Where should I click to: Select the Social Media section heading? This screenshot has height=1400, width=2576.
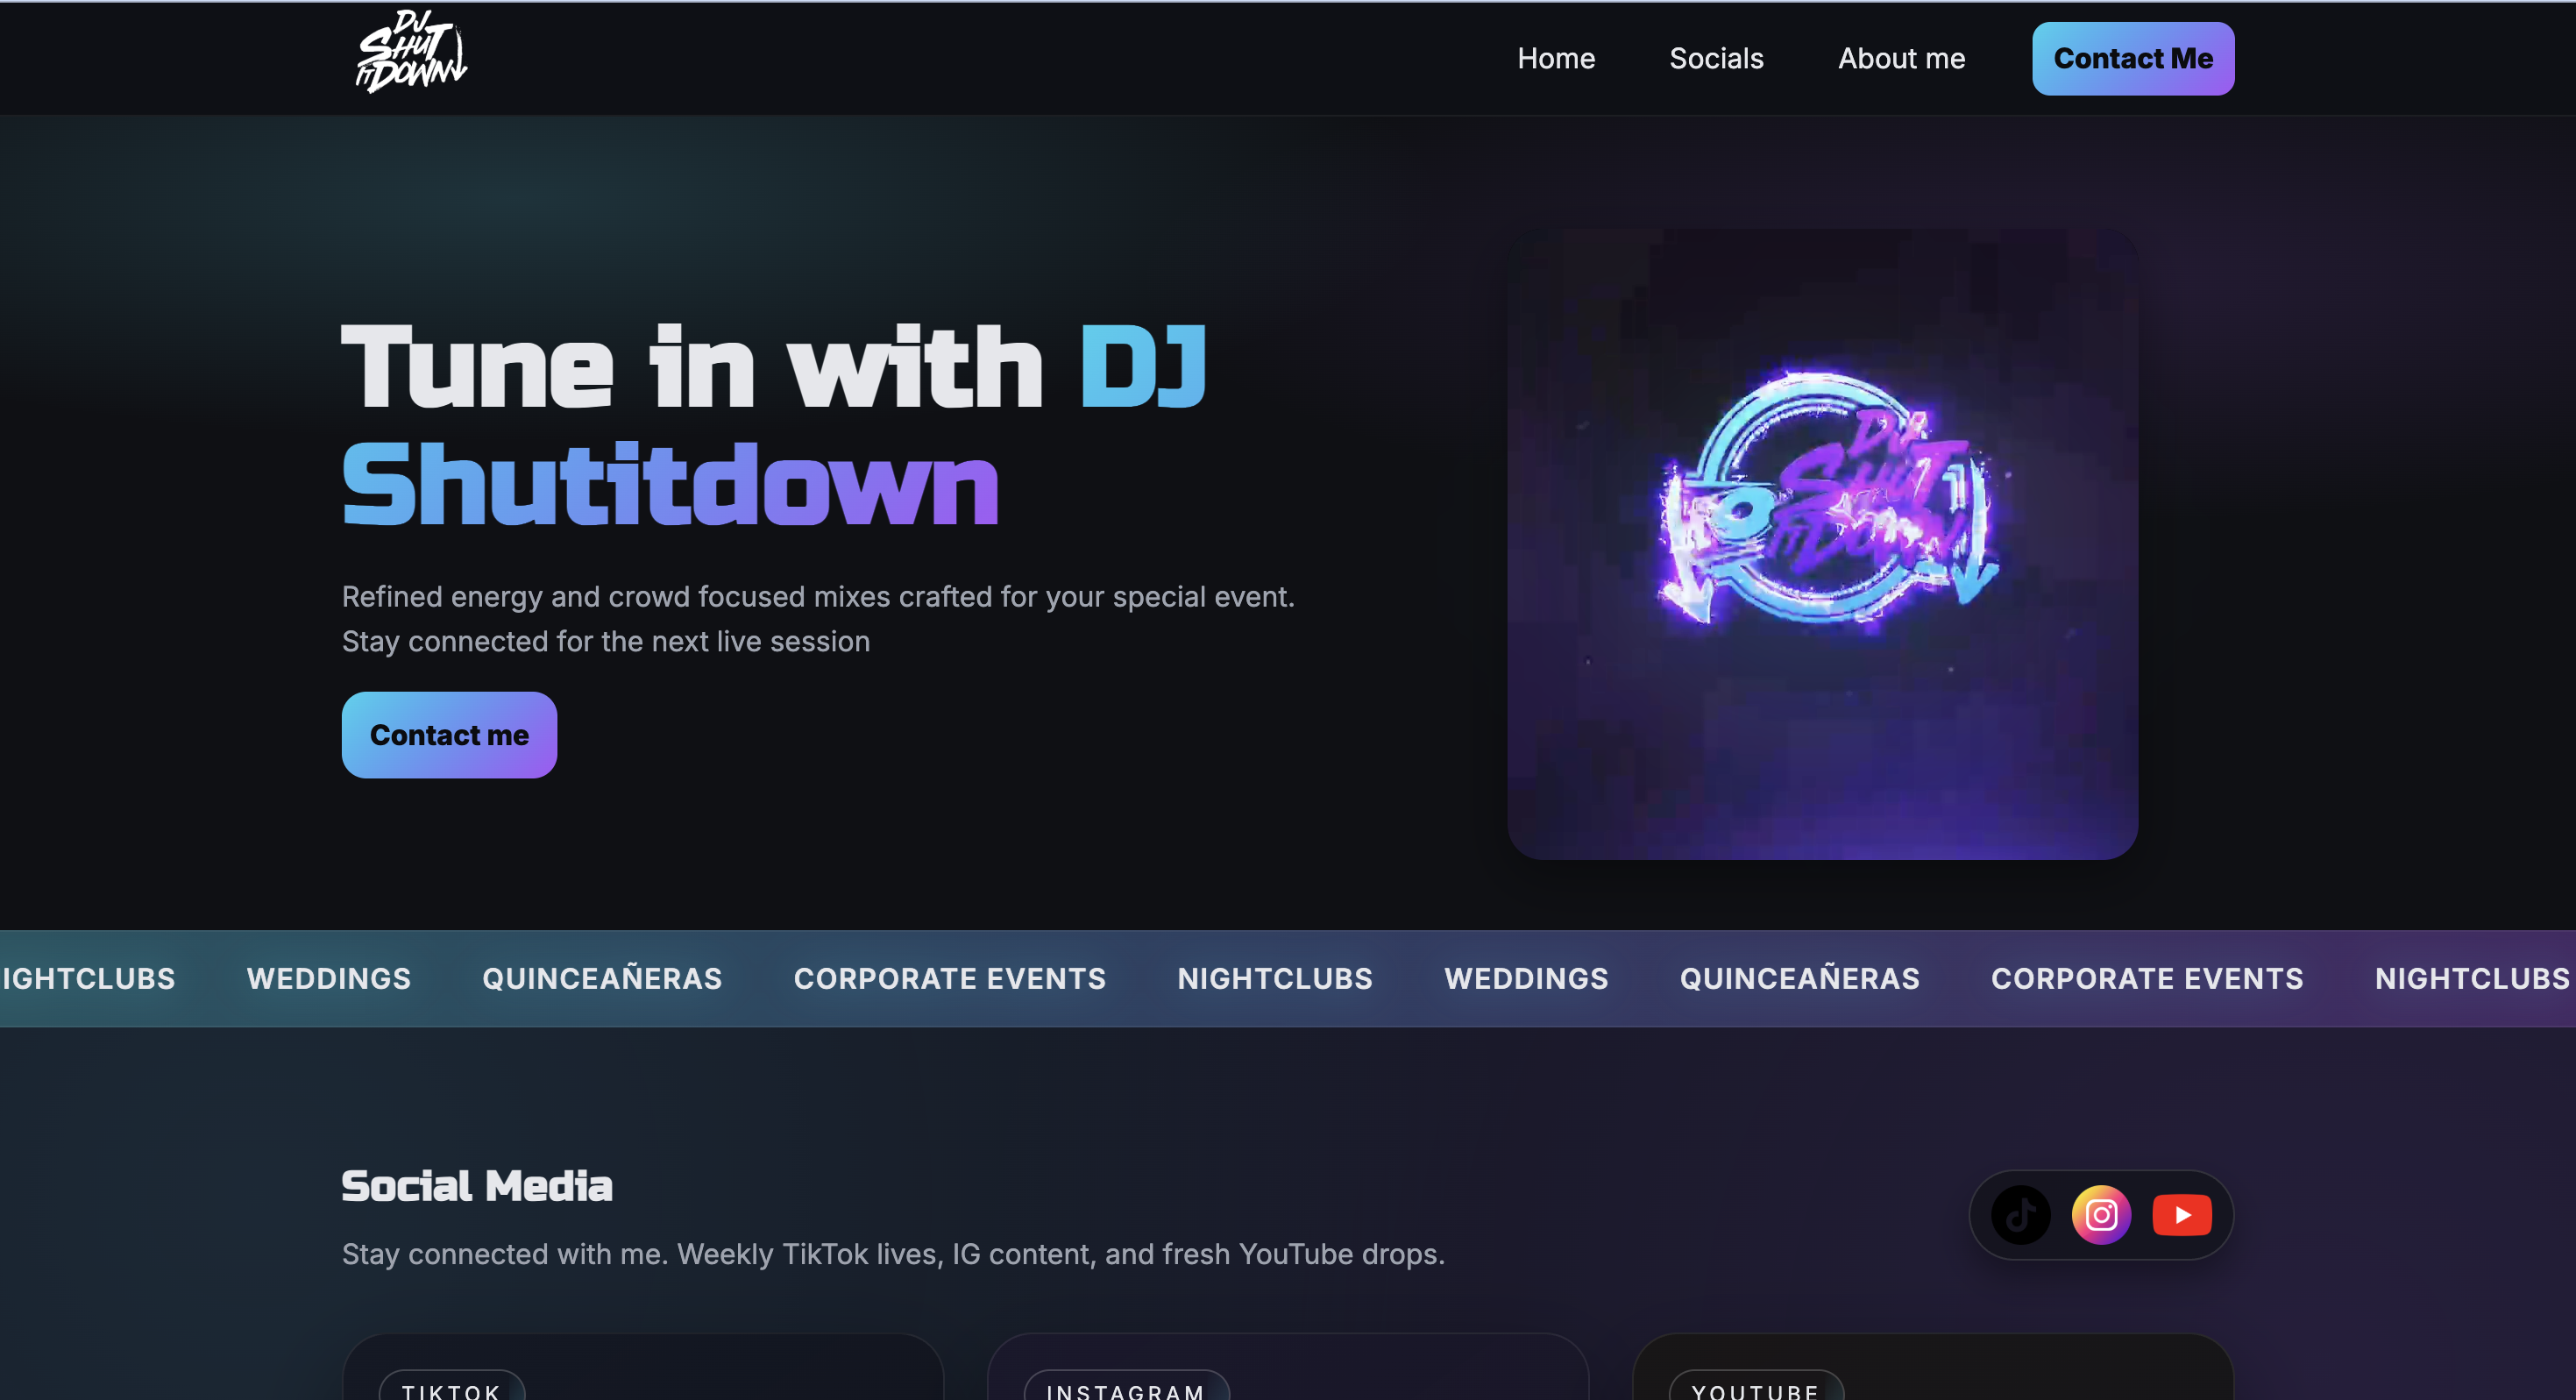pyautogui.click(x=478, y=1185)
